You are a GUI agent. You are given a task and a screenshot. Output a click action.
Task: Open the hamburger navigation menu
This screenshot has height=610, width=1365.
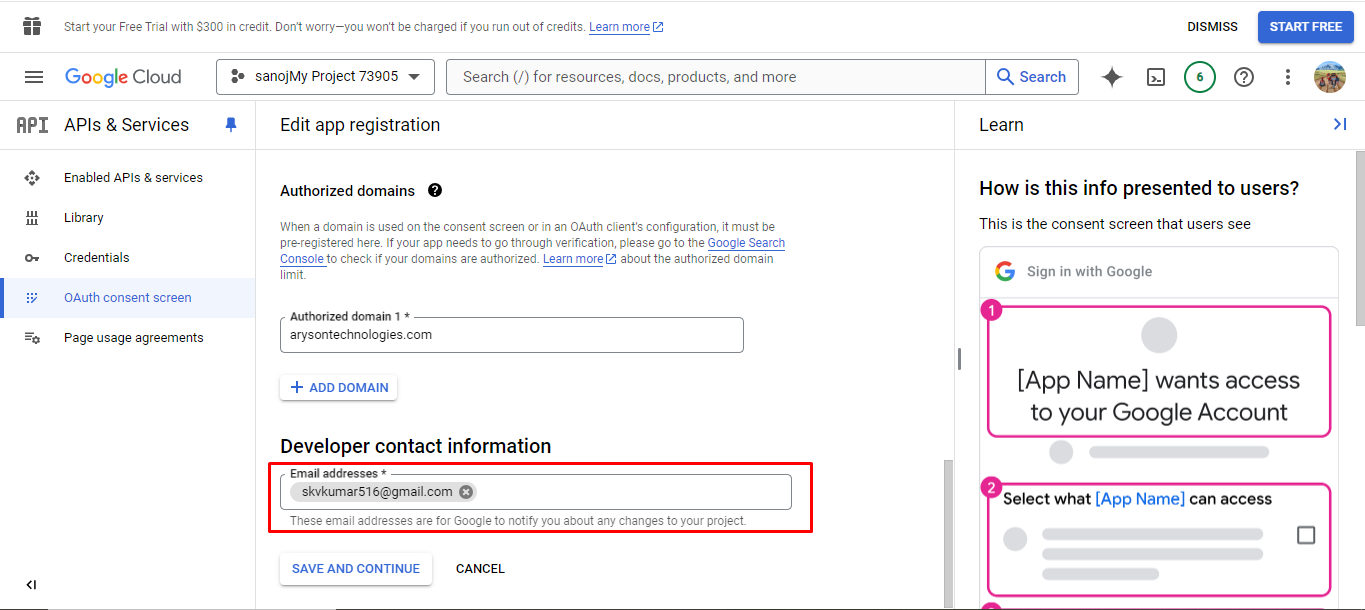click(x=34, y=77)
